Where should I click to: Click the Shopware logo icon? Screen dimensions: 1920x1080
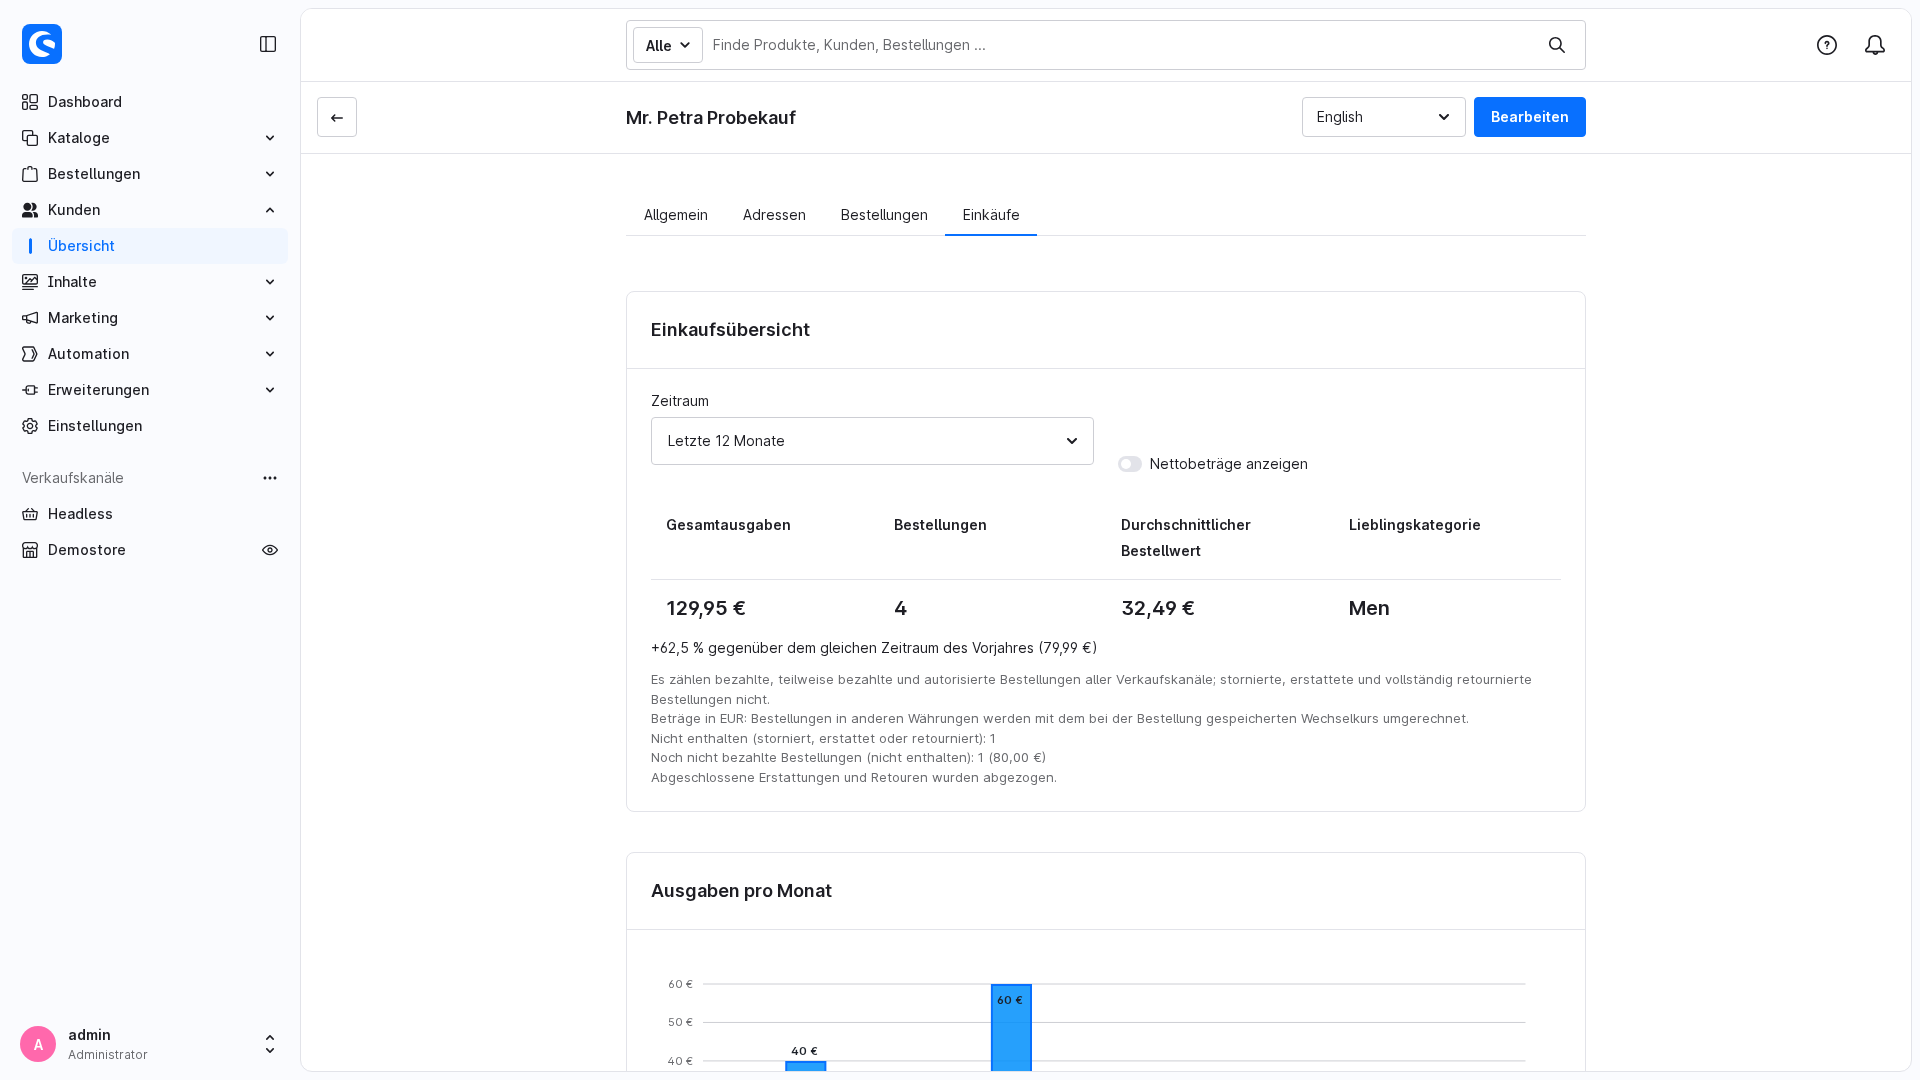click(x=42, y=44)
